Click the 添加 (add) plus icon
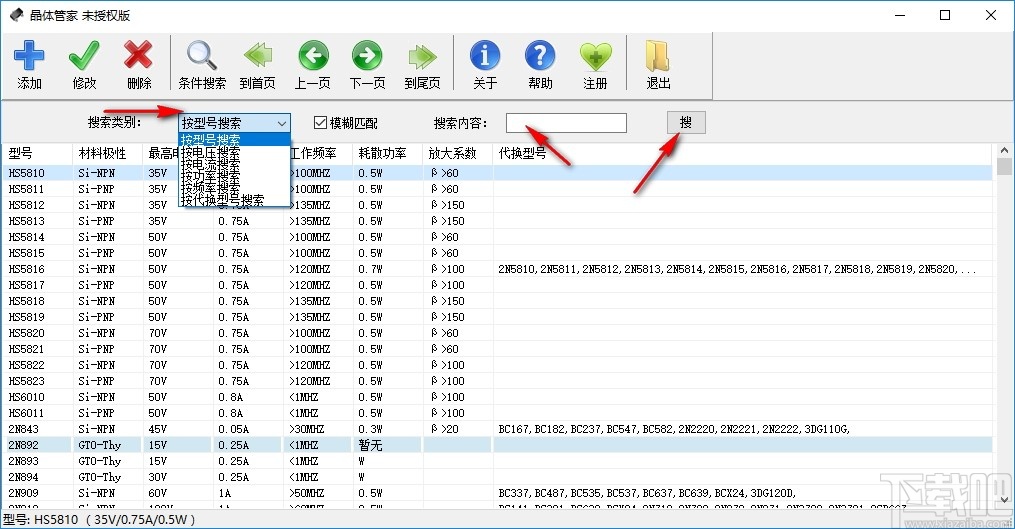This screenshot has width=1015, height=529. (29, 56)
